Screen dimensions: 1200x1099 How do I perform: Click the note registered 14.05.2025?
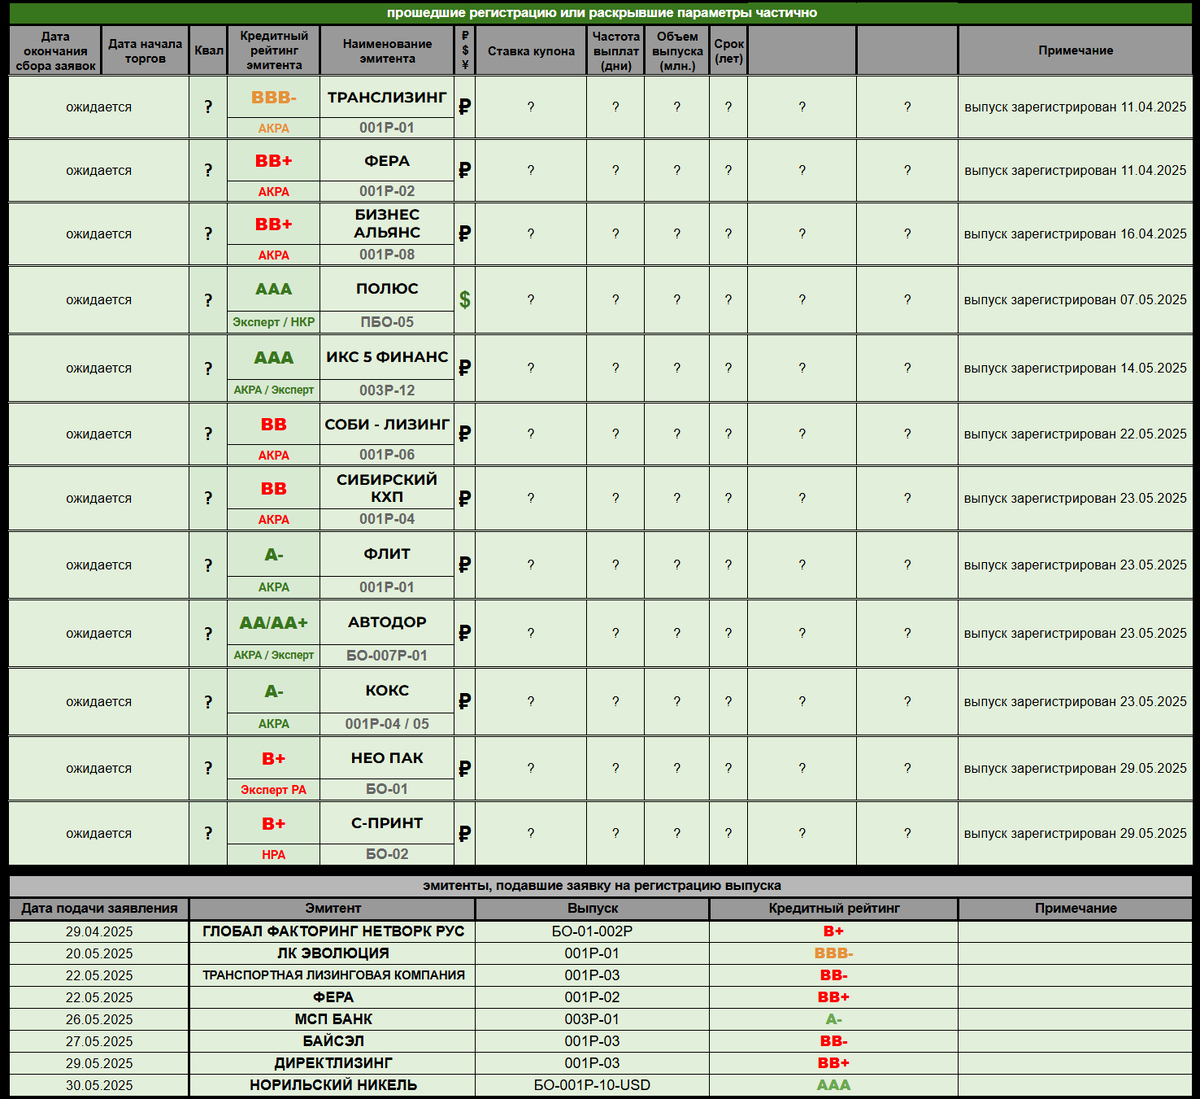1076,368
